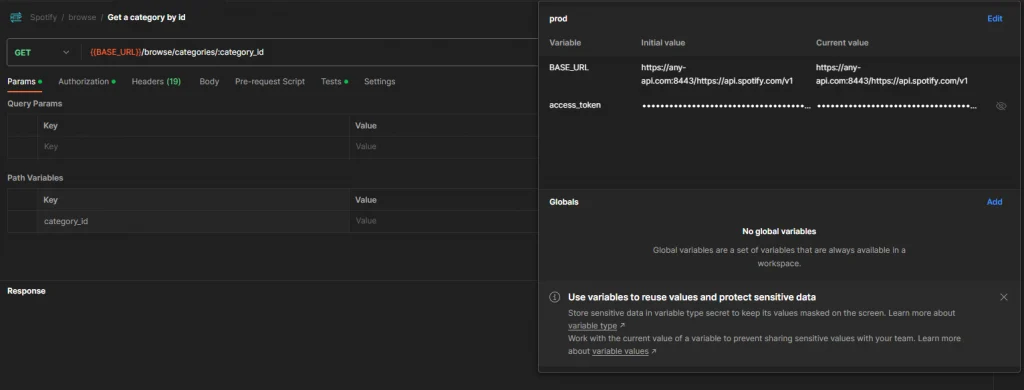Click the category_id key cell
The image size is (1024, 390).
193,221
